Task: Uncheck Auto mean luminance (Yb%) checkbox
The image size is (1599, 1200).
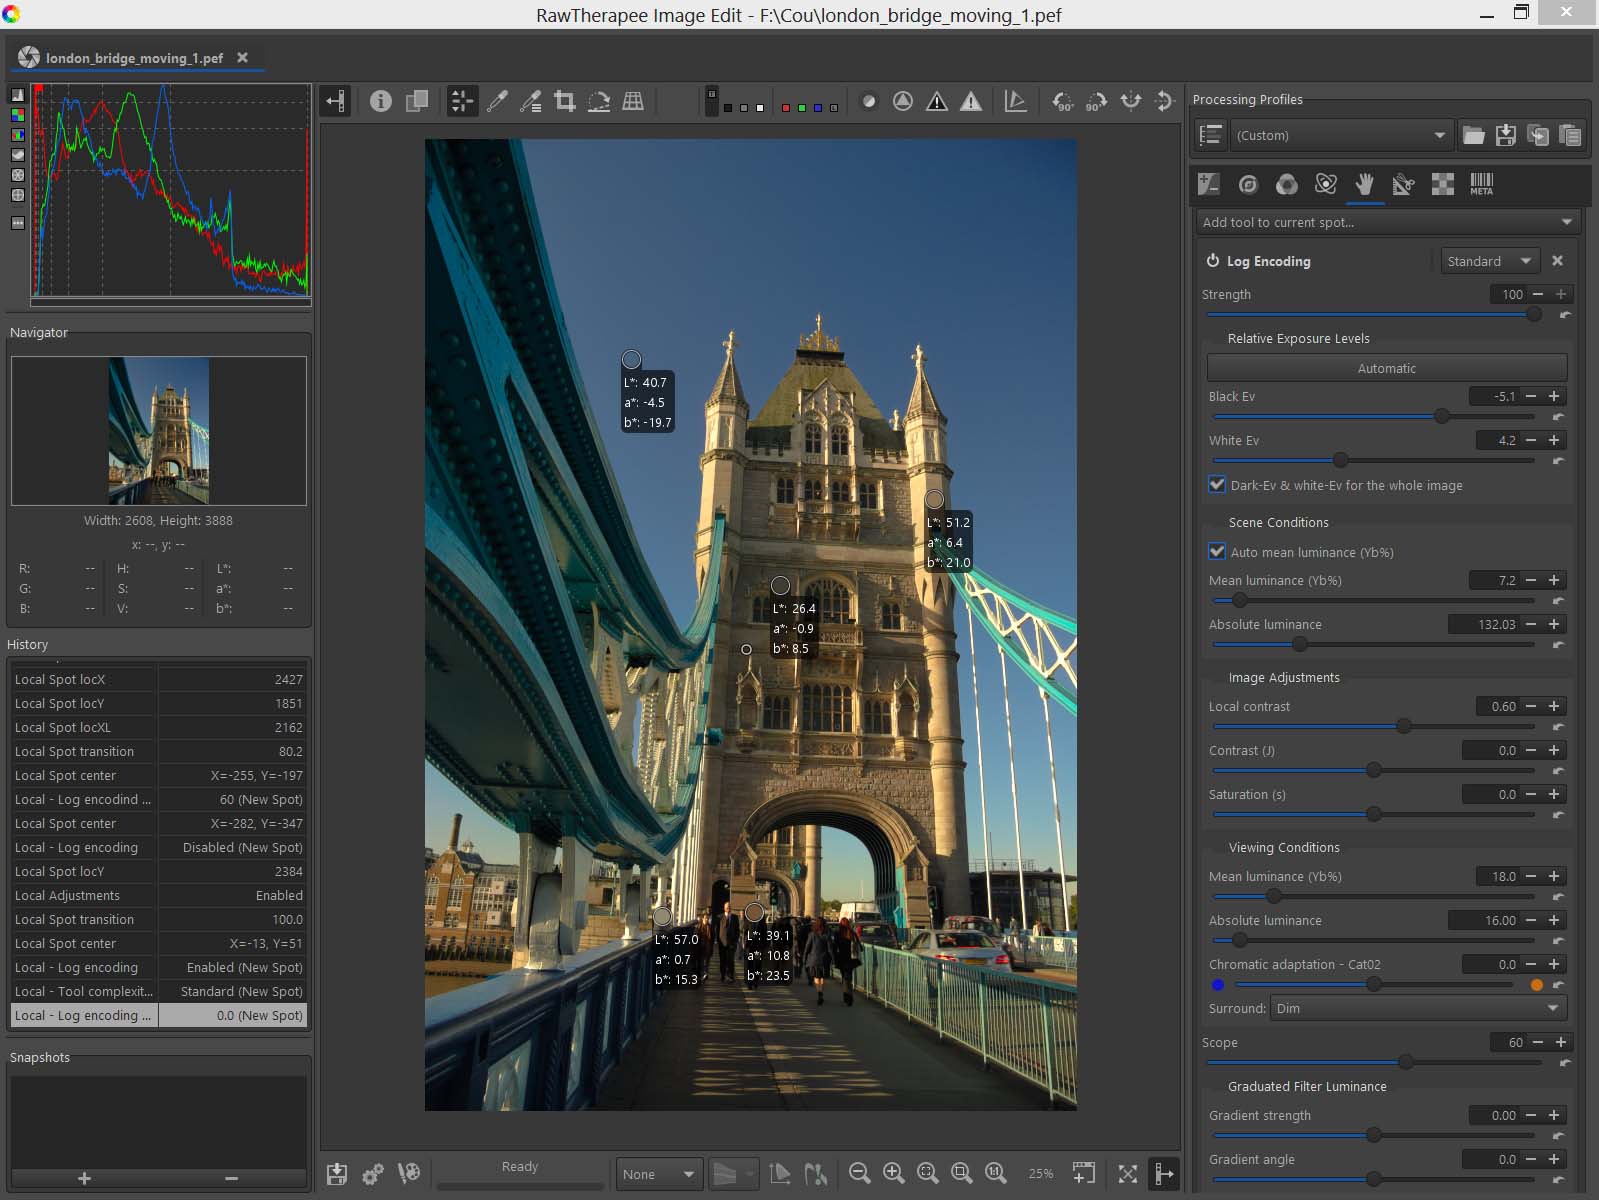Action: pos(1217,551)
